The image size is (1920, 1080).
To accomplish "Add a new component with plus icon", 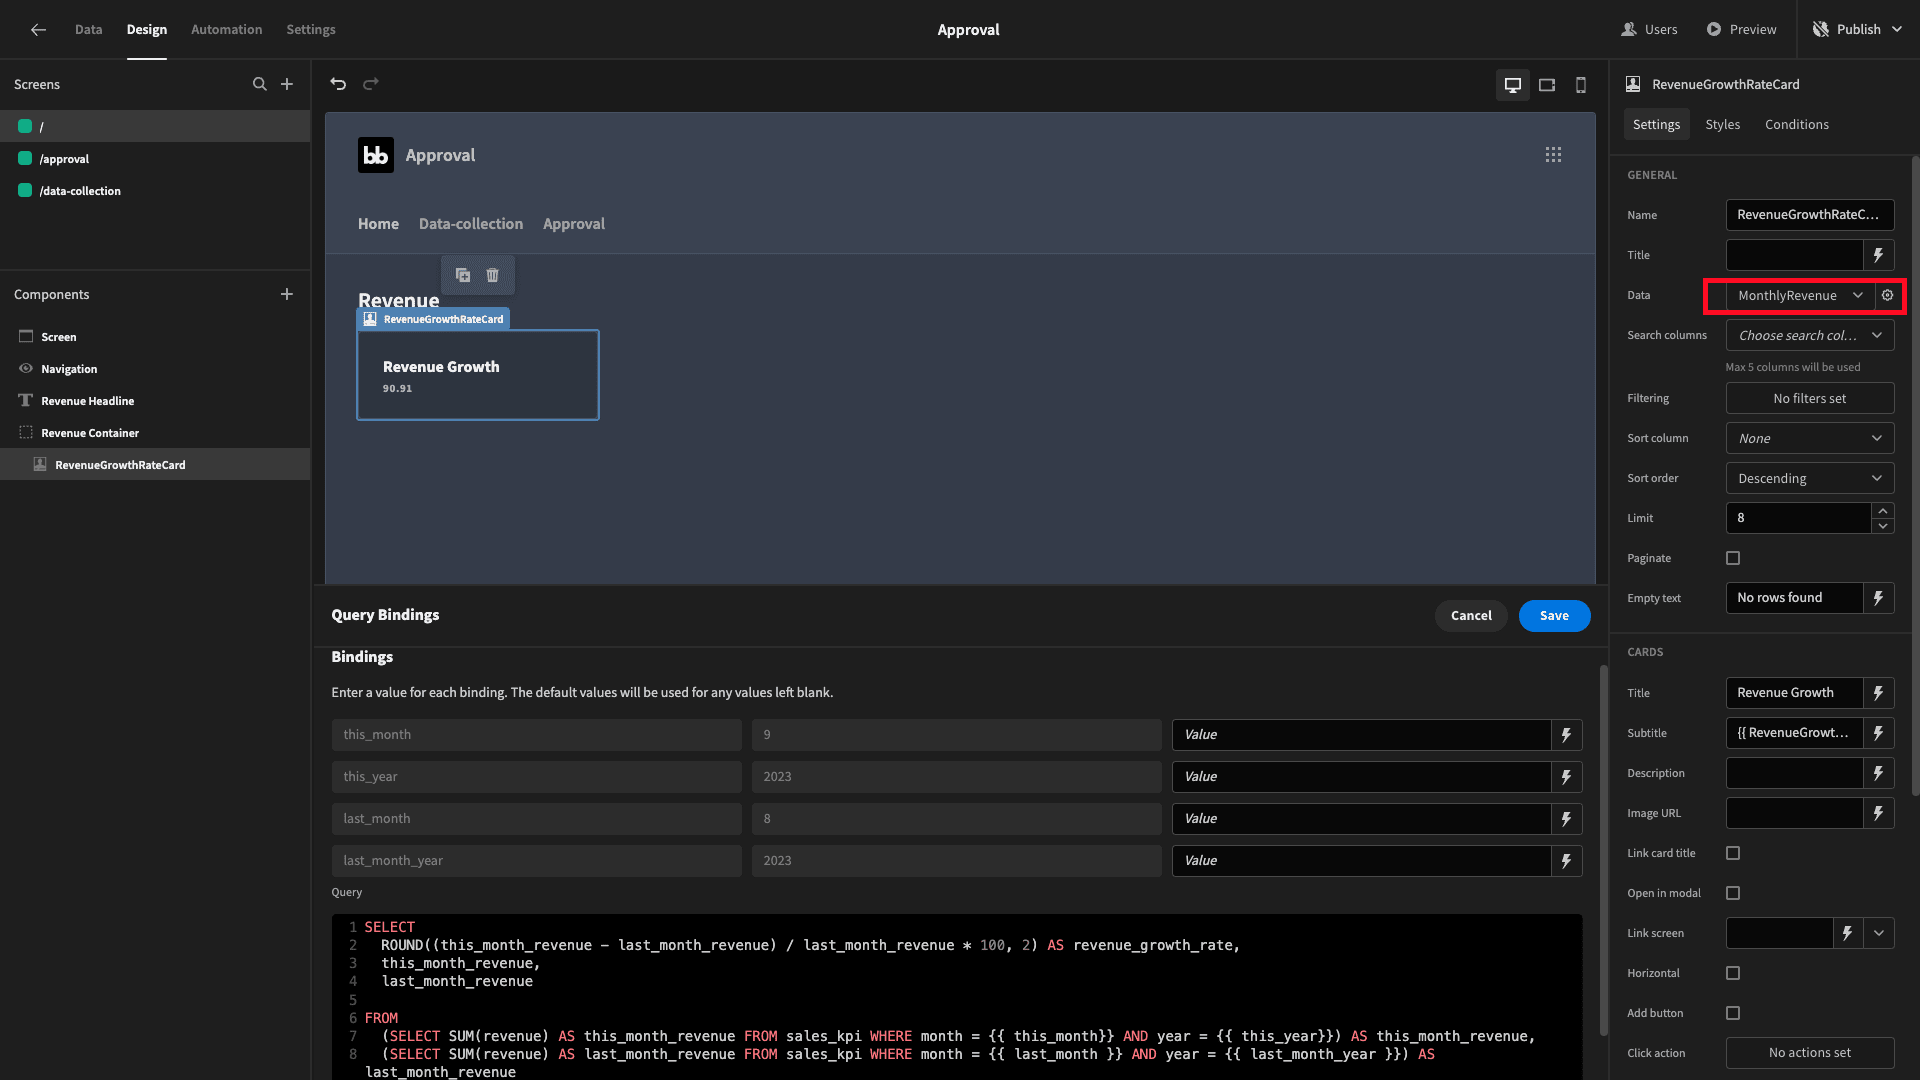I will [287, 294].
